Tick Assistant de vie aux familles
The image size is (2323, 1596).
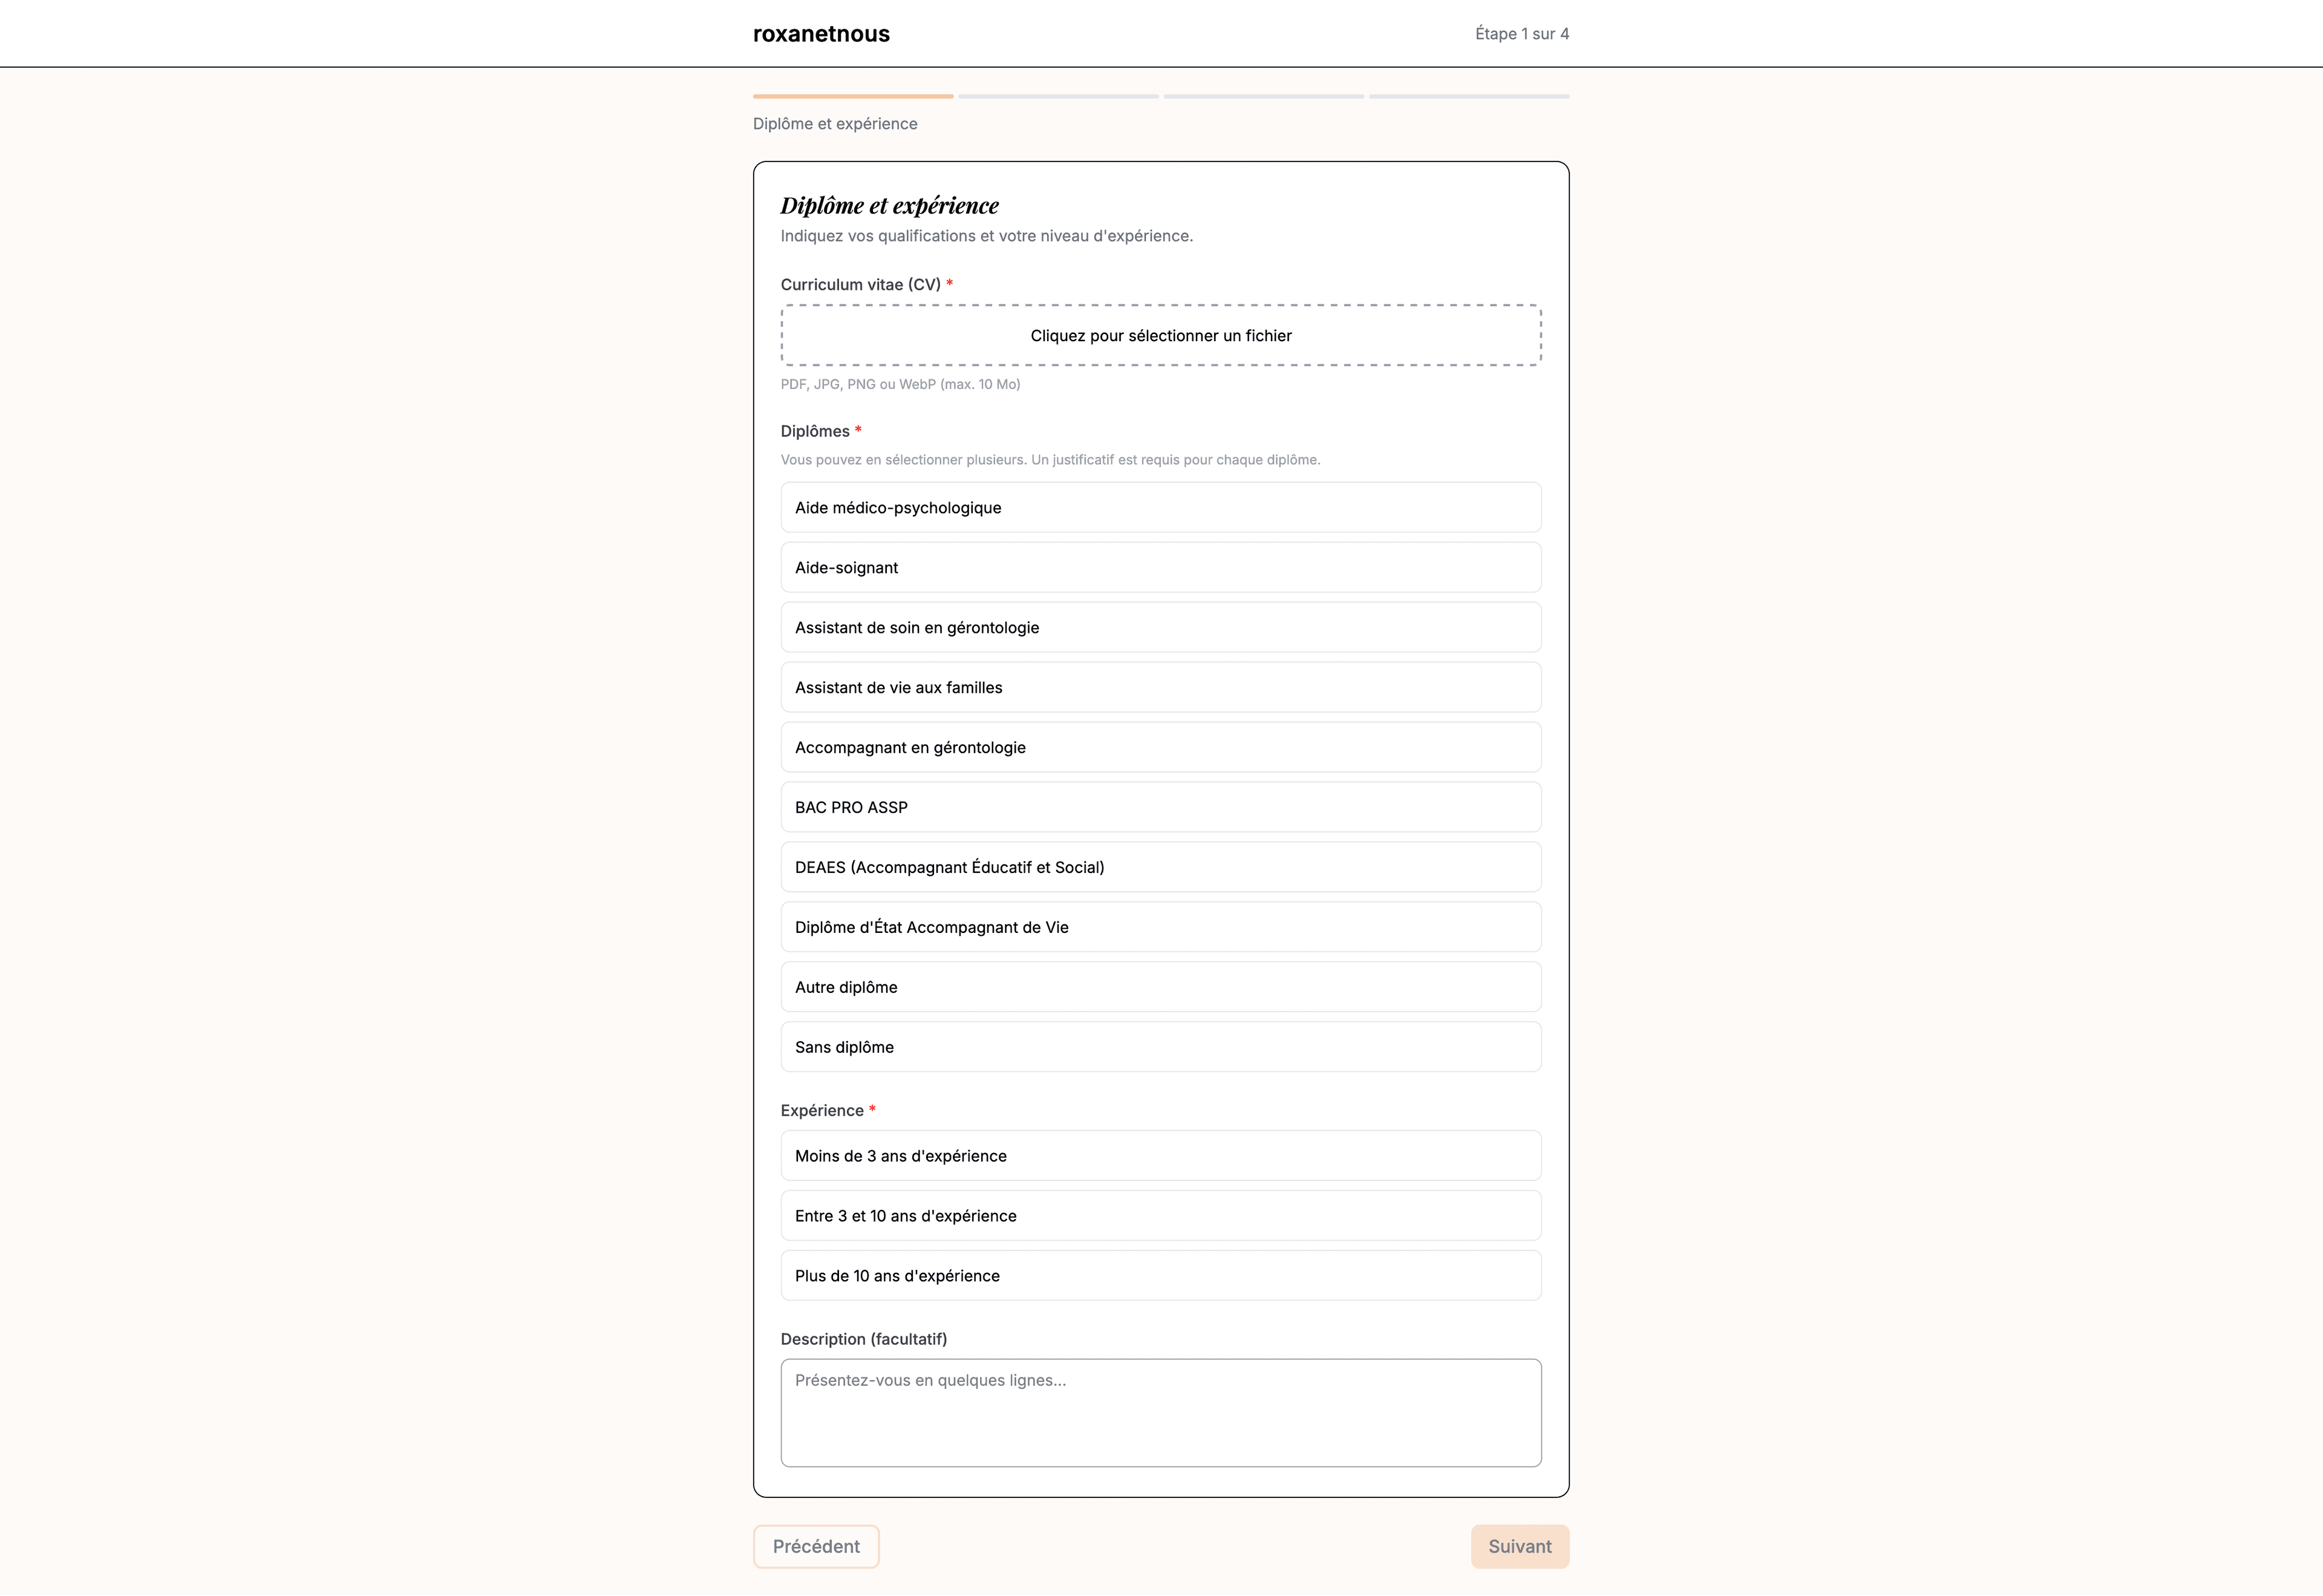tap(1161, 687)
